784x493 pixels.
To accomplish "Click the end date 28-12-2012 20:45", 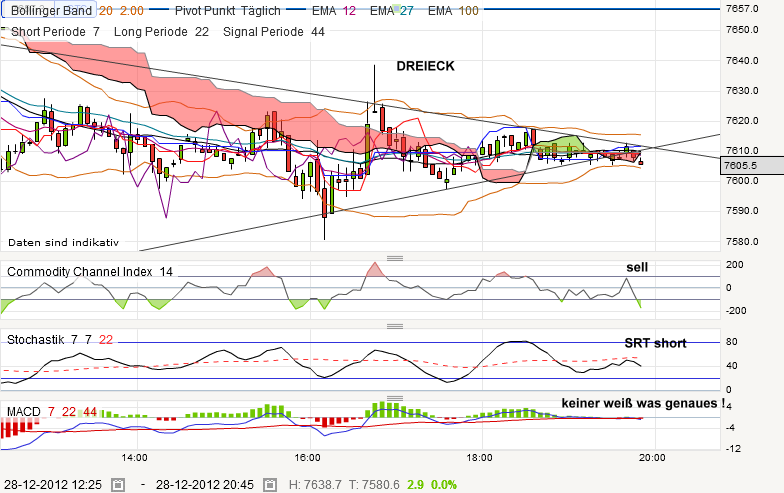I will [204, 484].
